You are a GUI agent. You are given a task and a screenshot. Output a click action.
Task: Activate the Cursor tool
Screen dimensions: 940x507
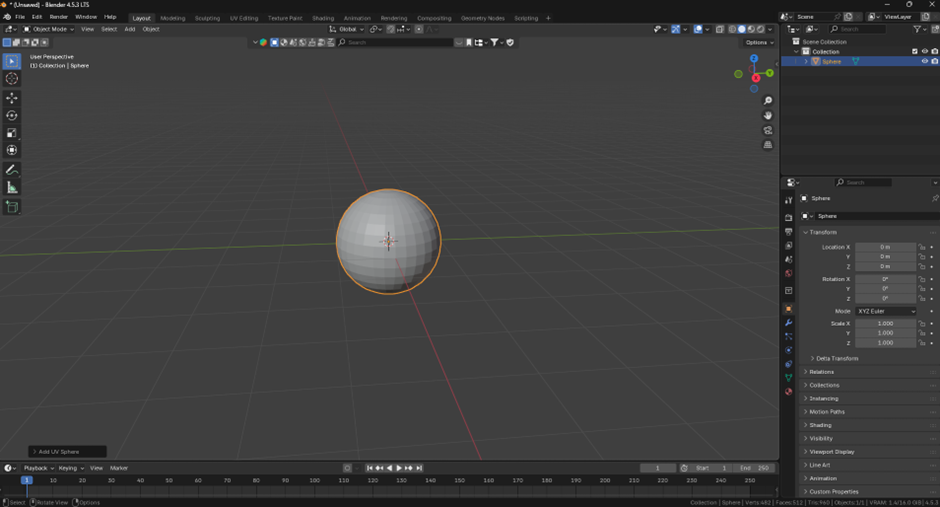(12, 79)
